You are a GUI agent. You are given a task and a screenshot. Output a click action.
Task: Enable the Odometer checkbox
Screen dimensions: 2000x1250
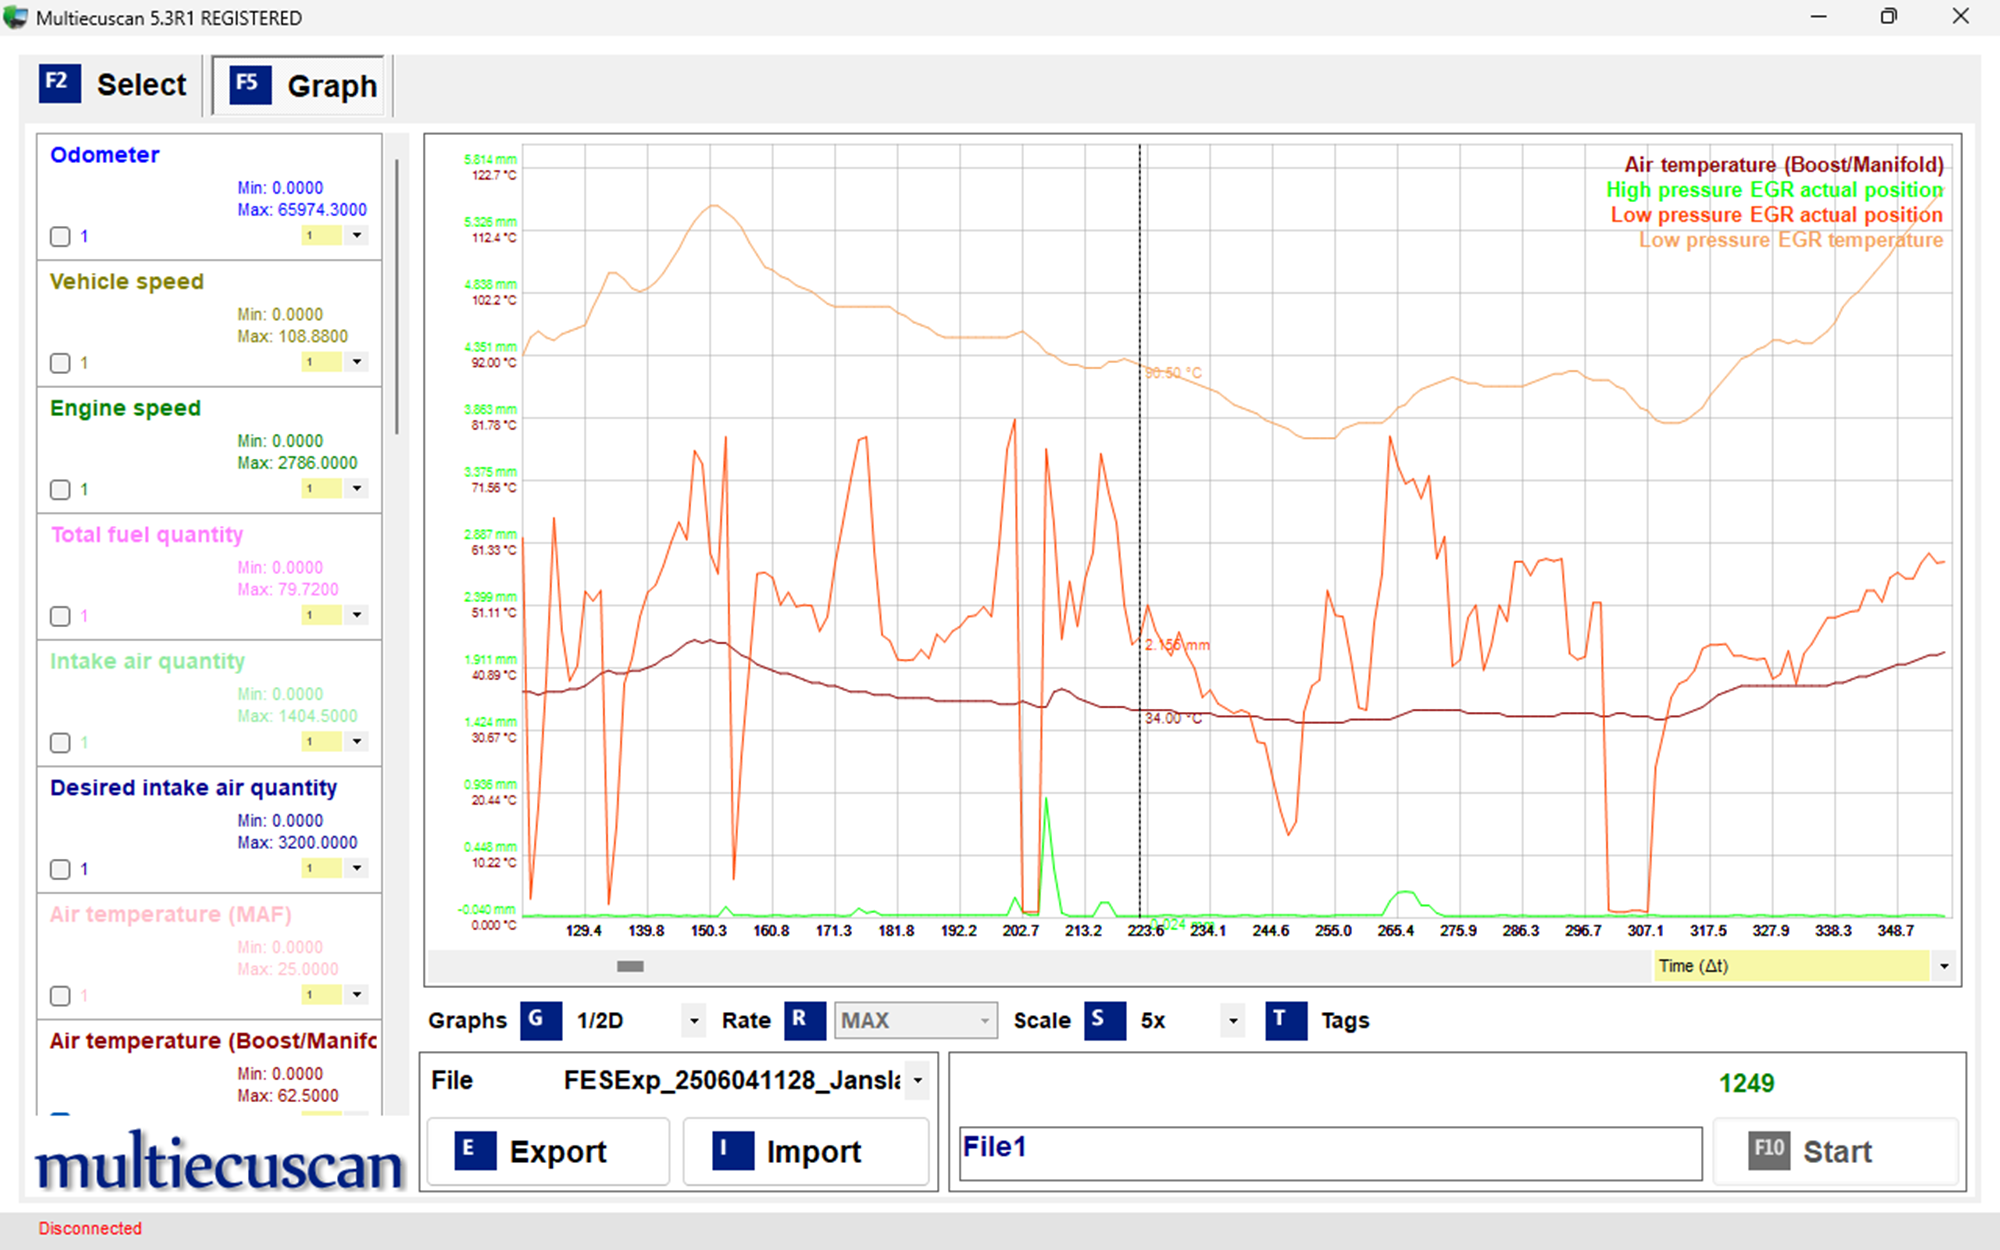[60, 237]
